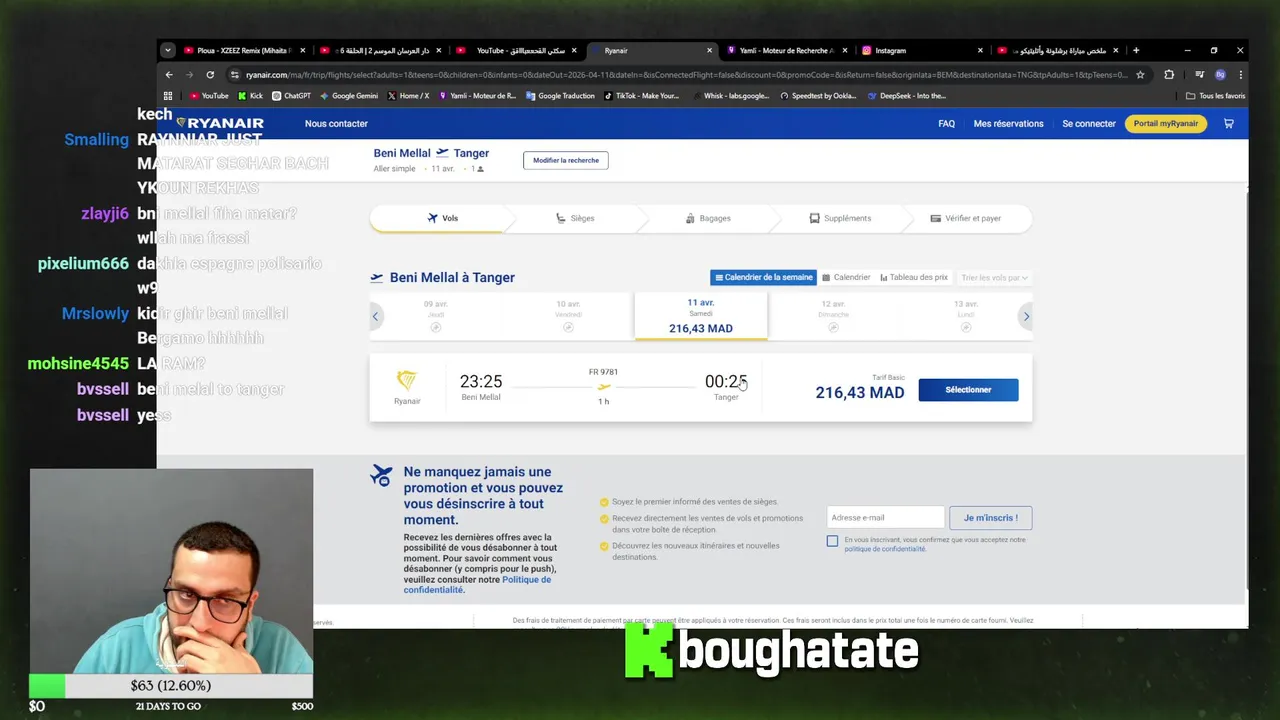Select the 09 avr. Jeudi date
The width and height of the screenshot is (1280, 720).
tap(435, 316)
